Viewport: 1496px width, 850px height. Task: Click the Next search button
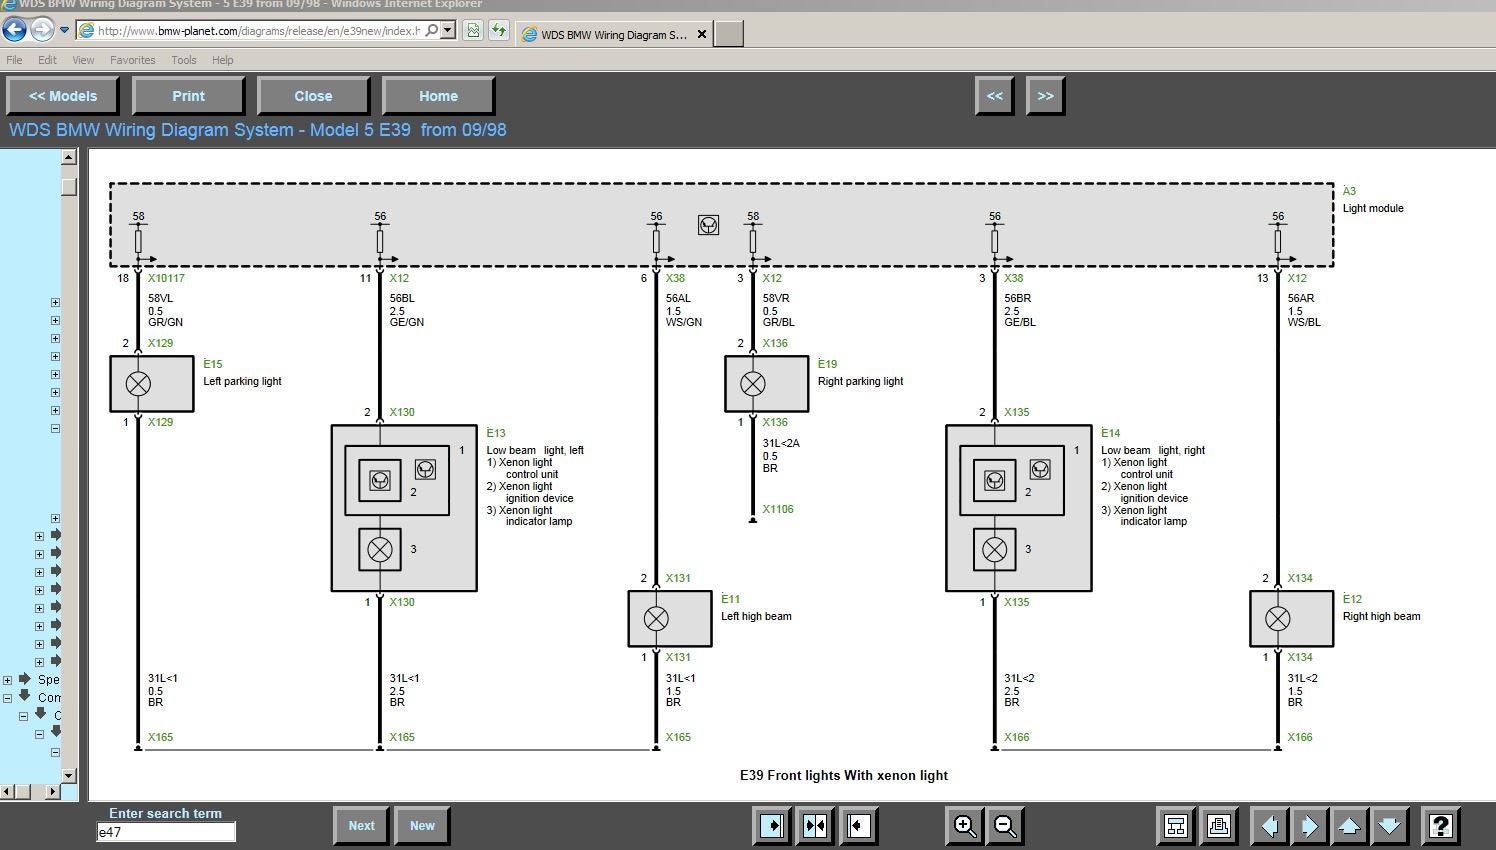pos(361,826)
